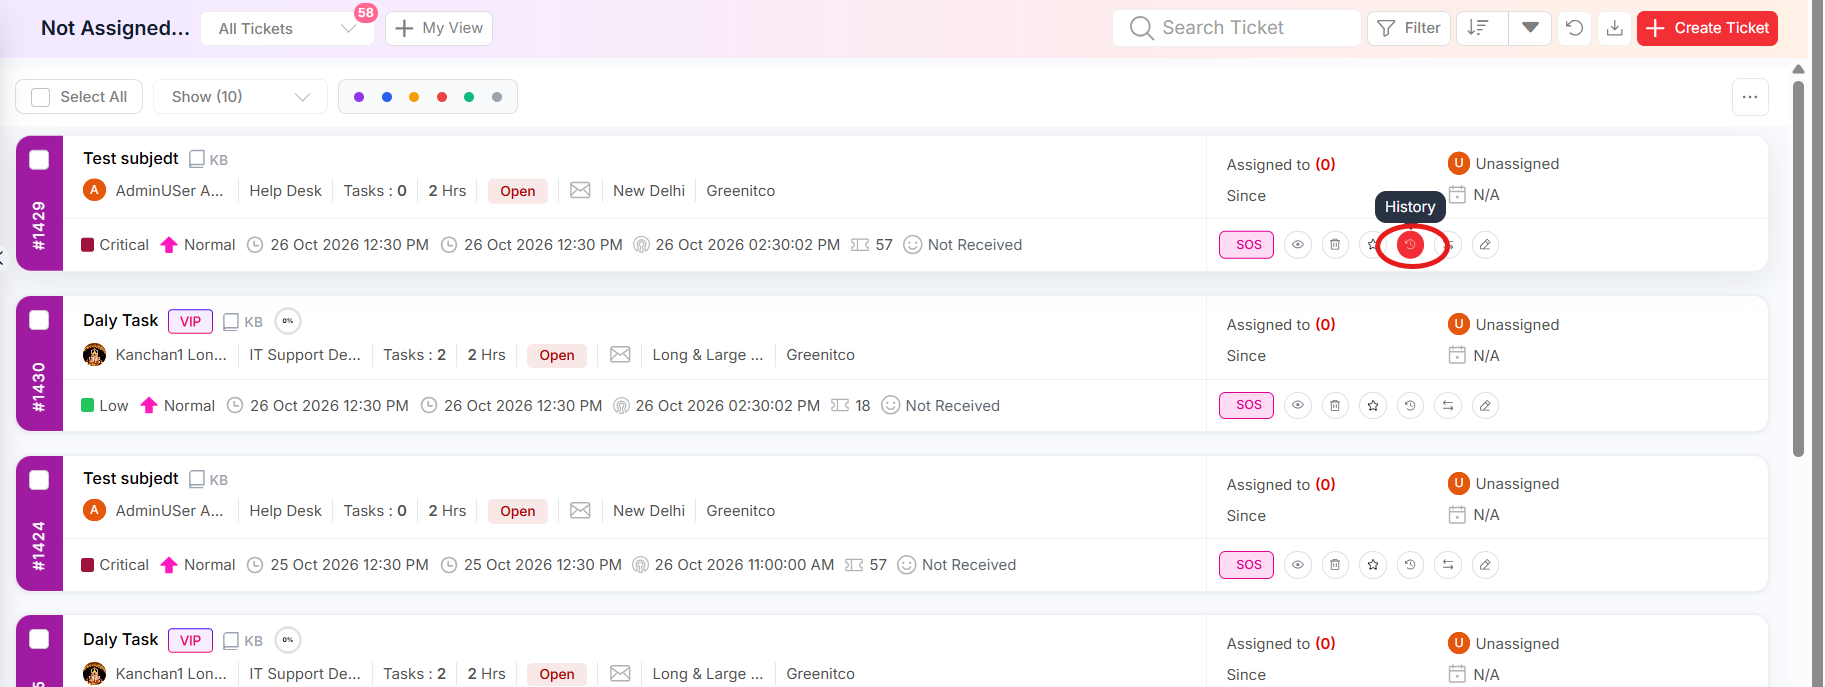The image size is (1825, 687).
Task: Toggle the eye view icon on ticket #1430
Action: tap(1298, 405)
